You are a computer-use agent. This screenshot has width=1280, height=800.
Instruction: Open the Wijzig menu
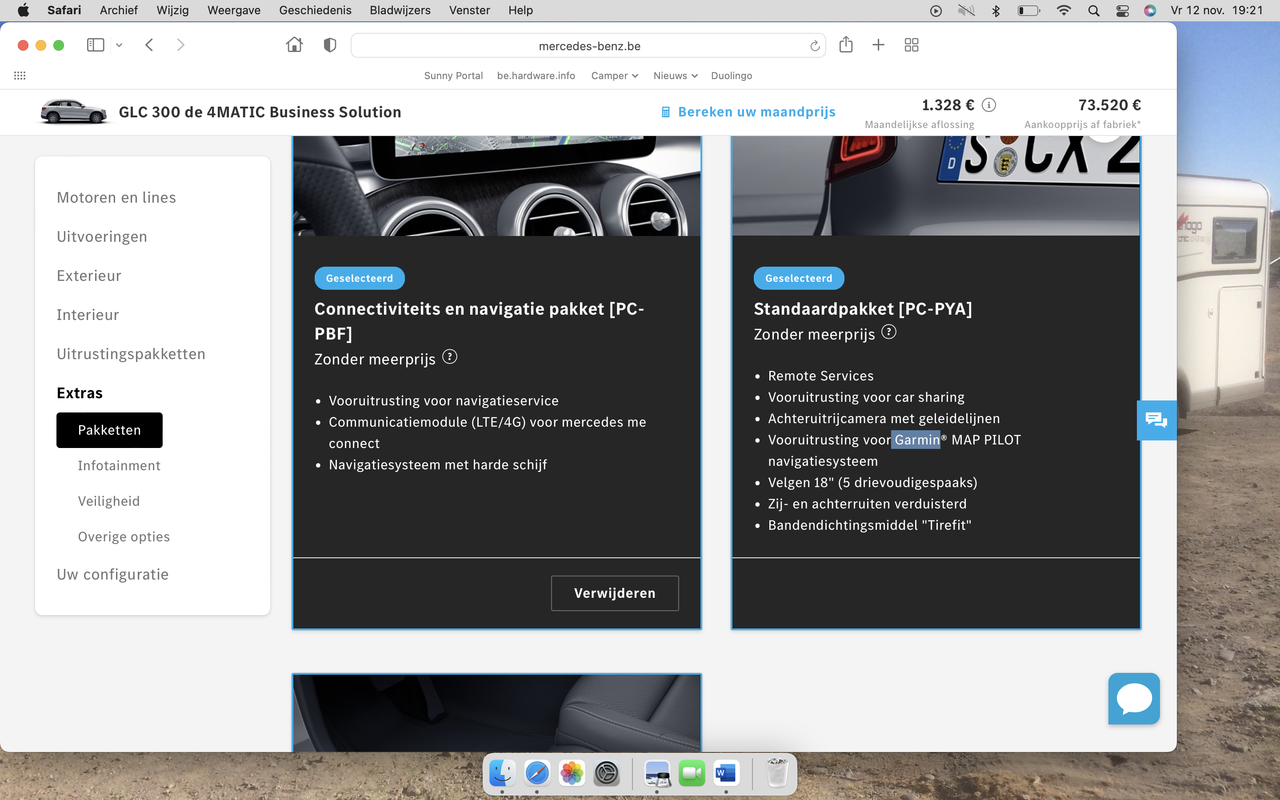173,10
